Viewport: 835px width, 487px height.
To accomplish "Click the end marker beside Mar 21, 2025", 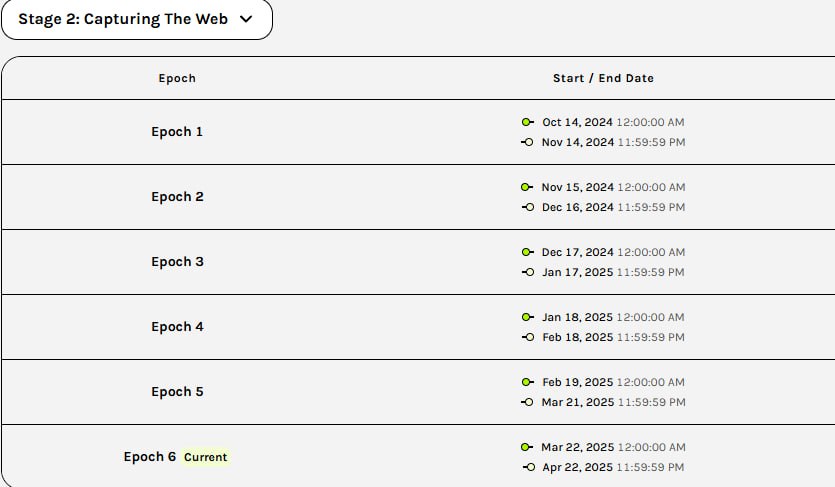I will click(x=527, y=402).
